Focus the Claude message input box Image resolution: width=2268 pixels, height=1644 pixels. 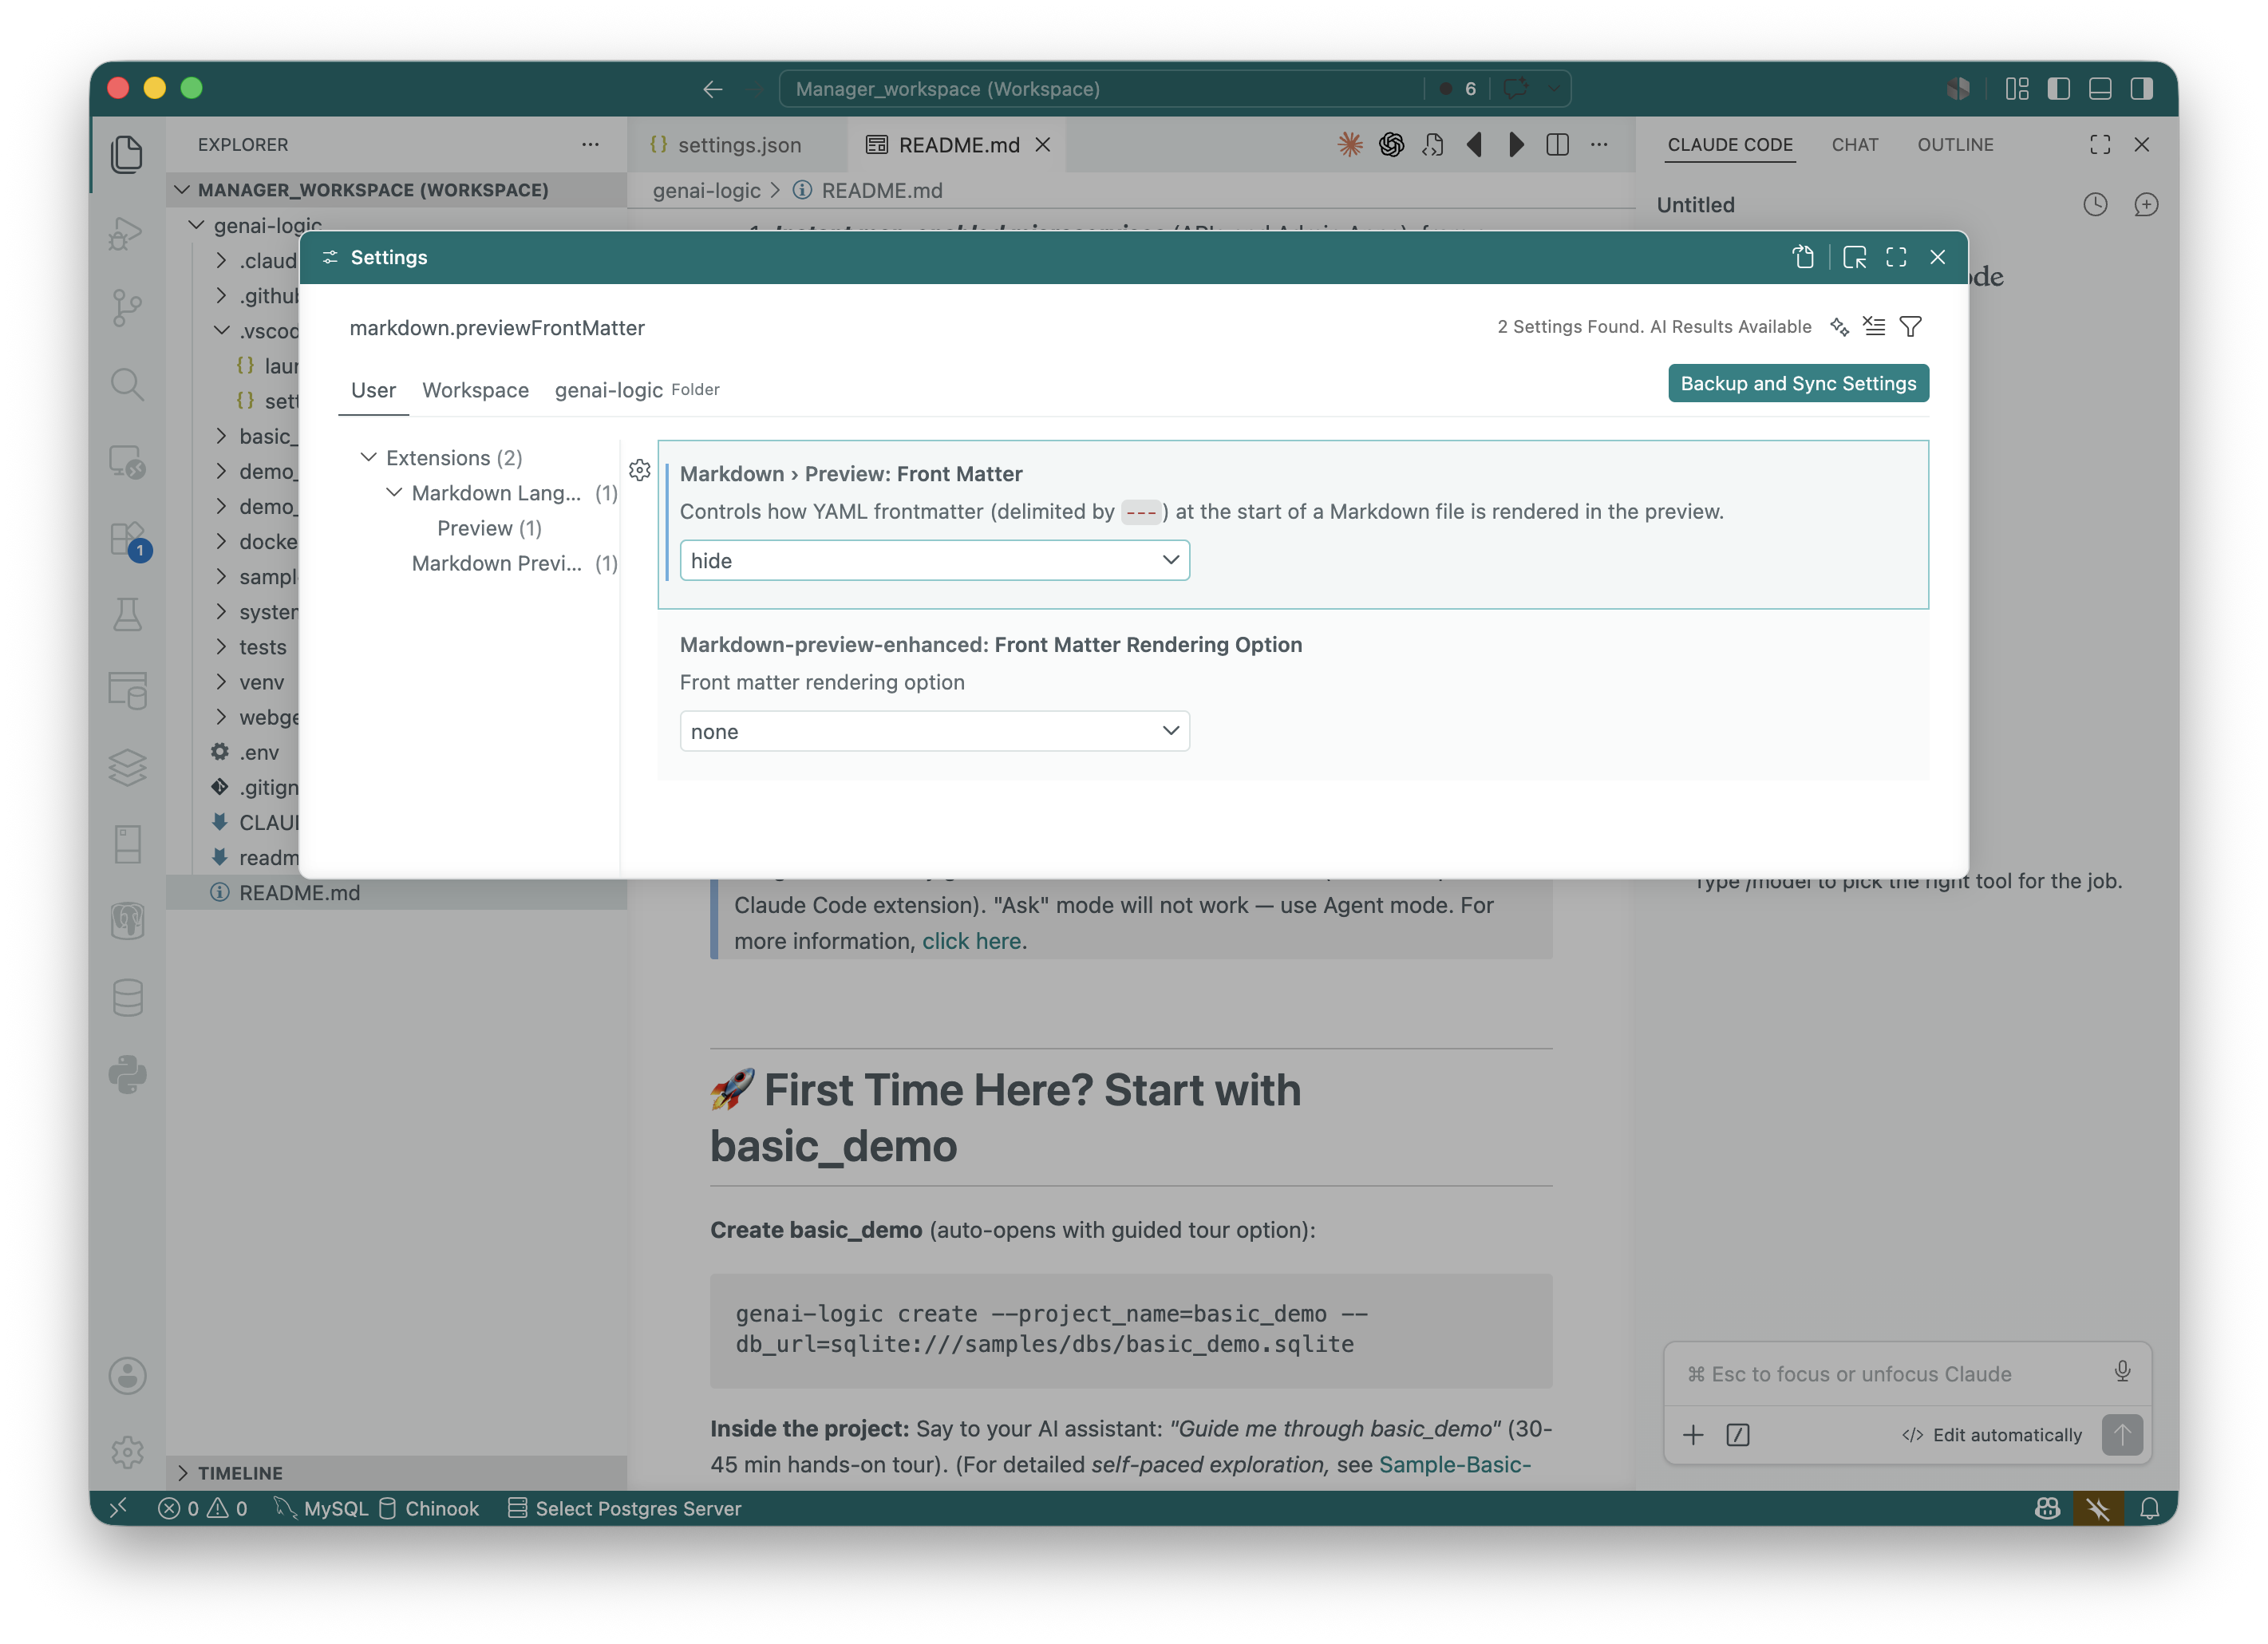coord(1890,1373)
